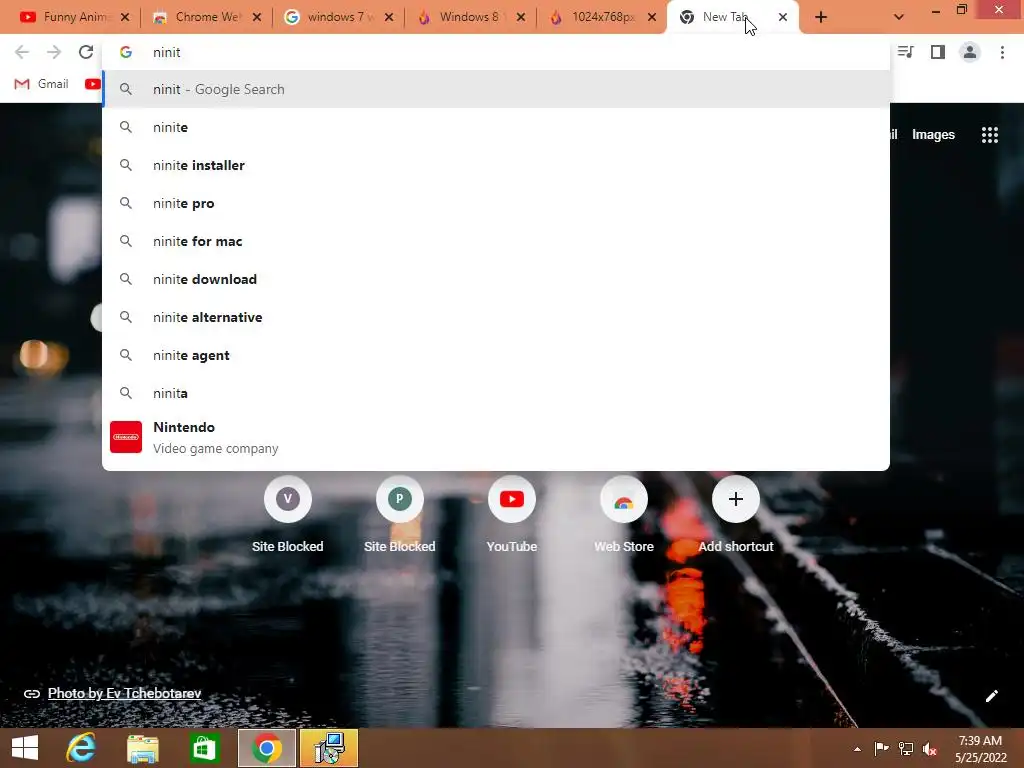Close the Windows 8 tab
This screenshot has width=1024, height=768.
coord(520,17)
